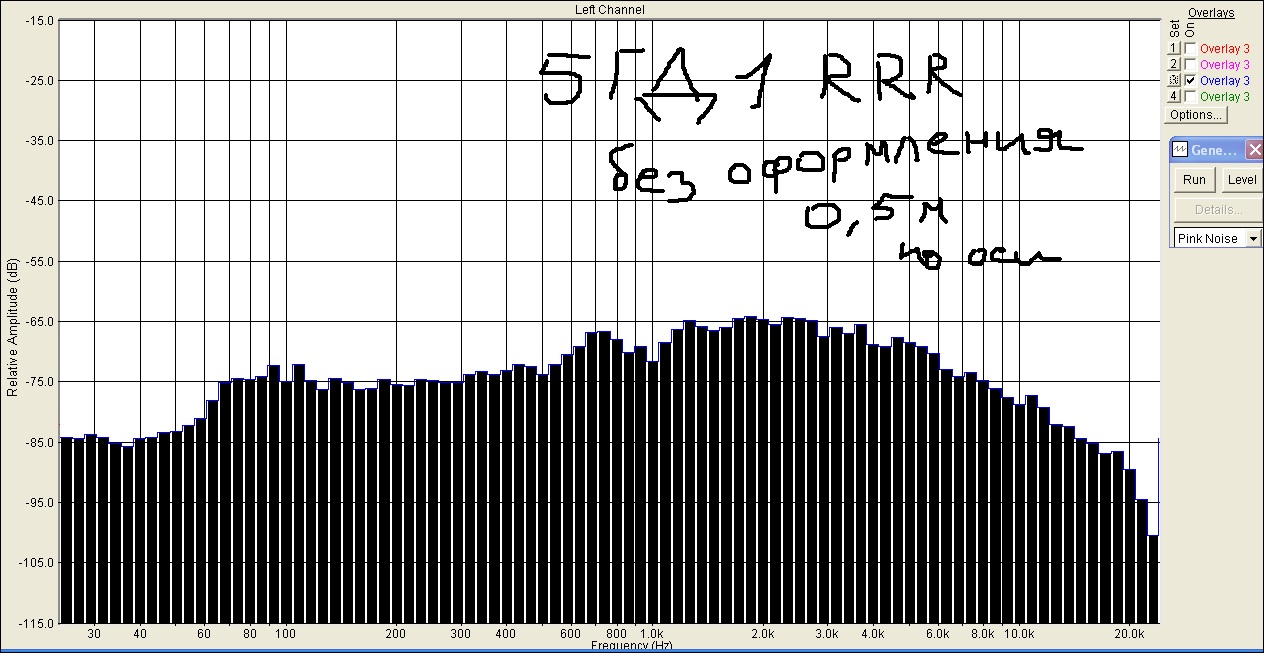Enable the red Overlay 3 checkbox
Viewport: 1264px width, 653px height.
pyautogui.click(x=1191, y=49)
